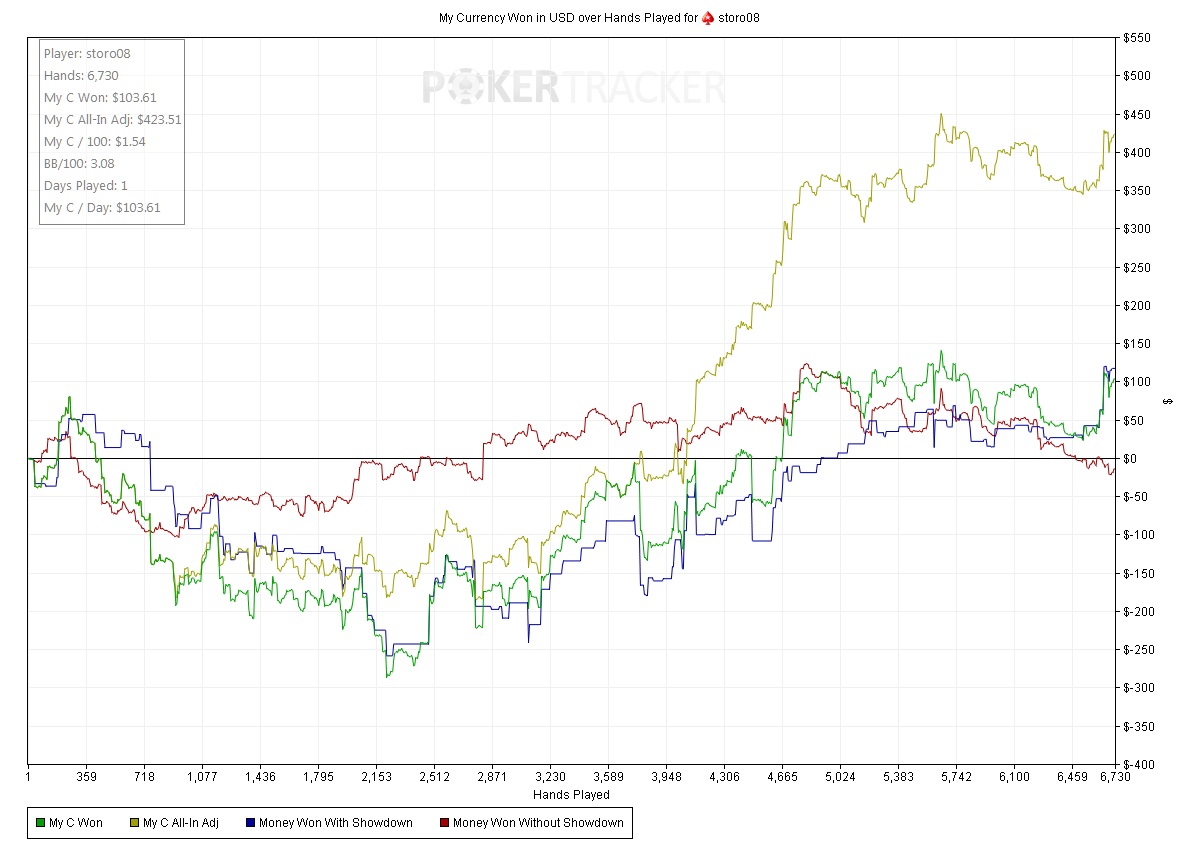Click the My C / Day: $103.61 stat
The height and width of the screenshot is (843, 1180).
coord(102,208)
